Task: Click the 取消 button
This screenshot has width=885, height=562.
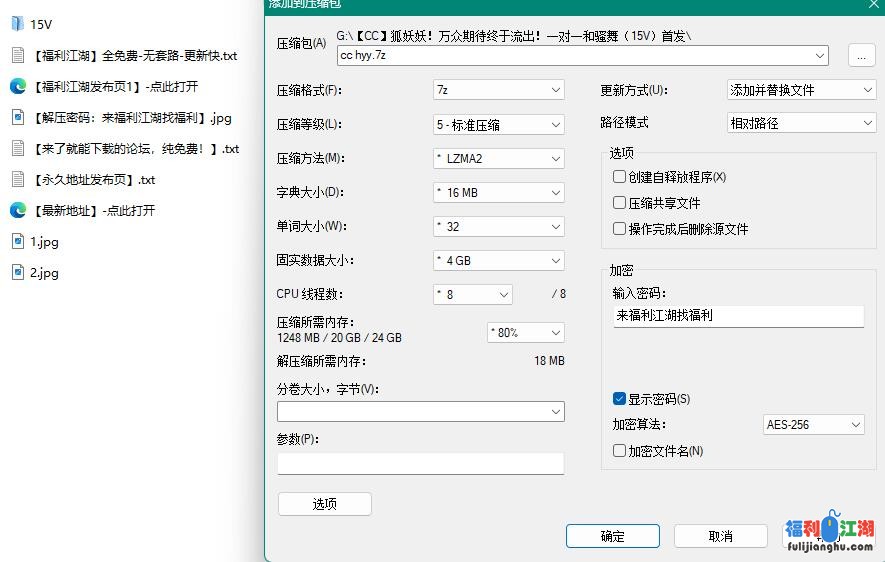Action: click(x=720, y=536)
